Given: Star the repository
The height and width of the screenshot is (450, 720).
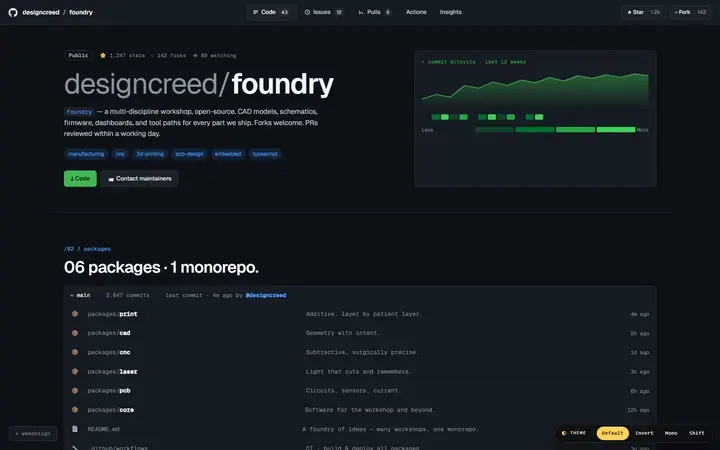Looking at the screenshot, I should coord(643,12).
